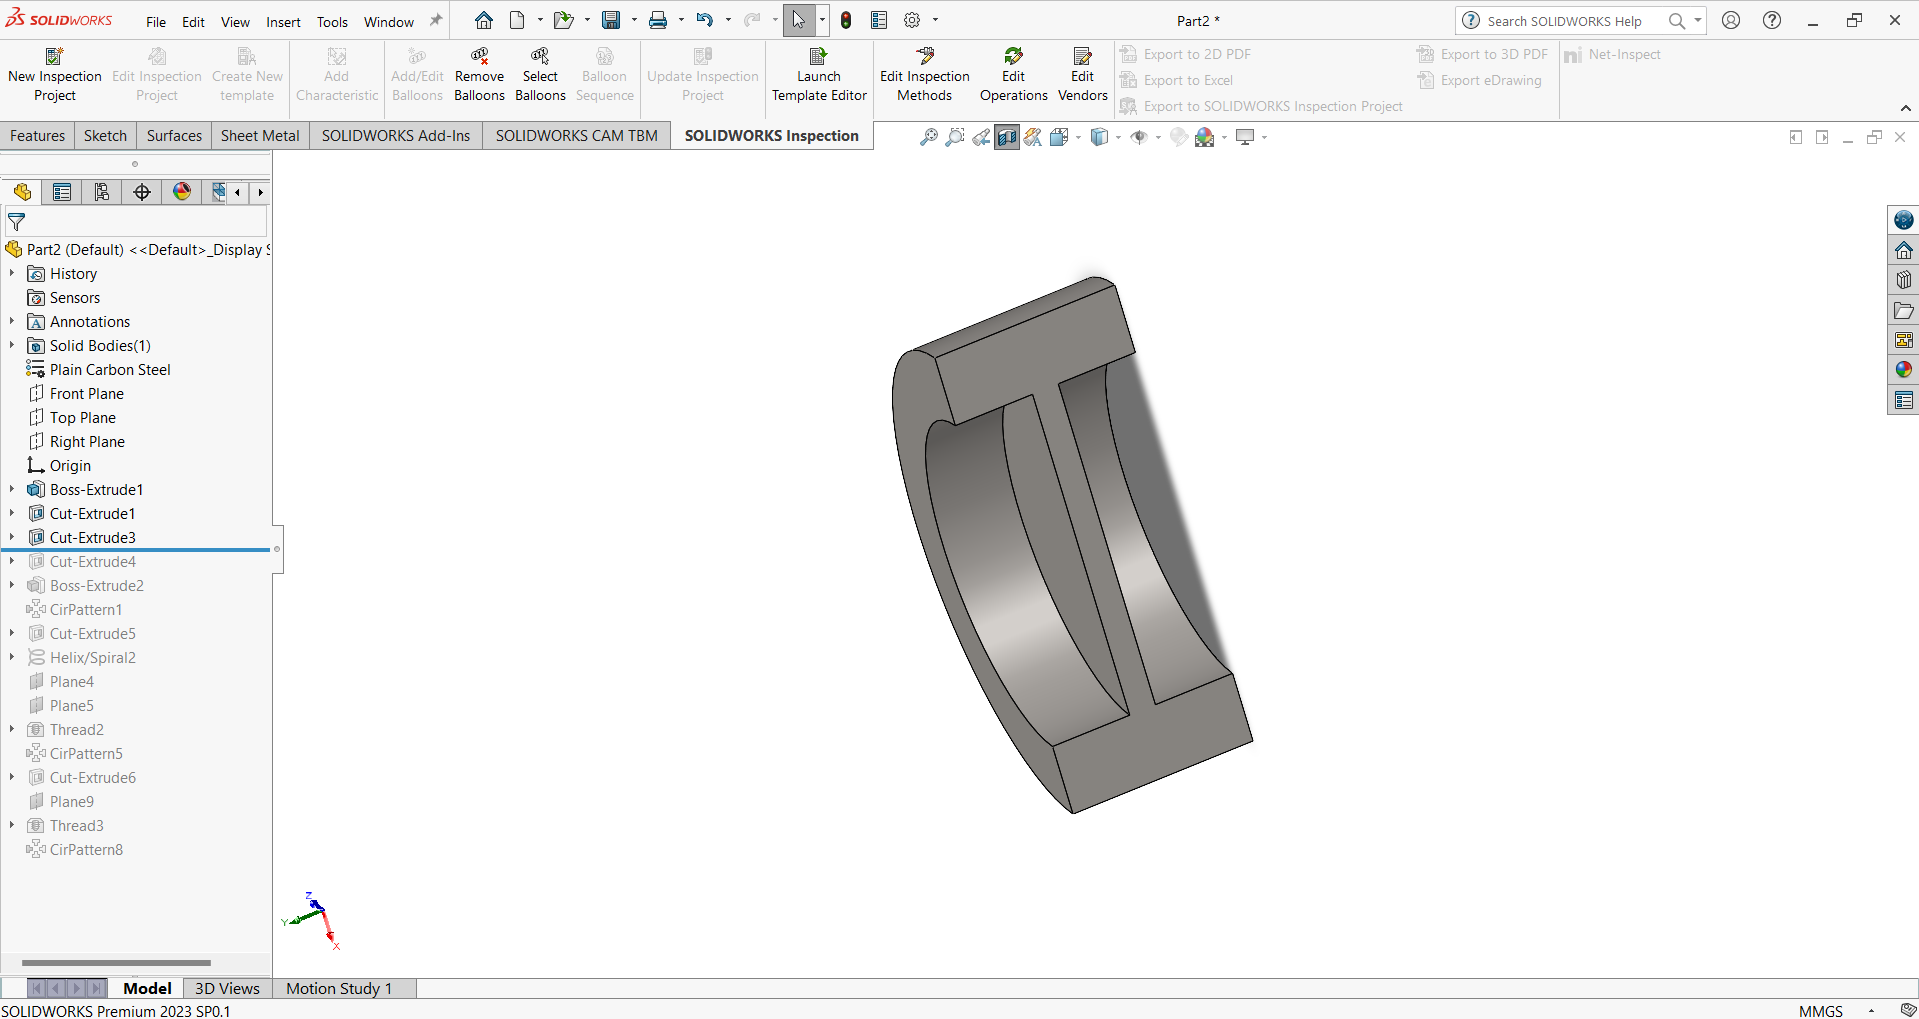Screen dimensions: 1919x1019
Task: Switch to the Sheet Metal tab
Action: pyautogui.click(x=259, y=136)
